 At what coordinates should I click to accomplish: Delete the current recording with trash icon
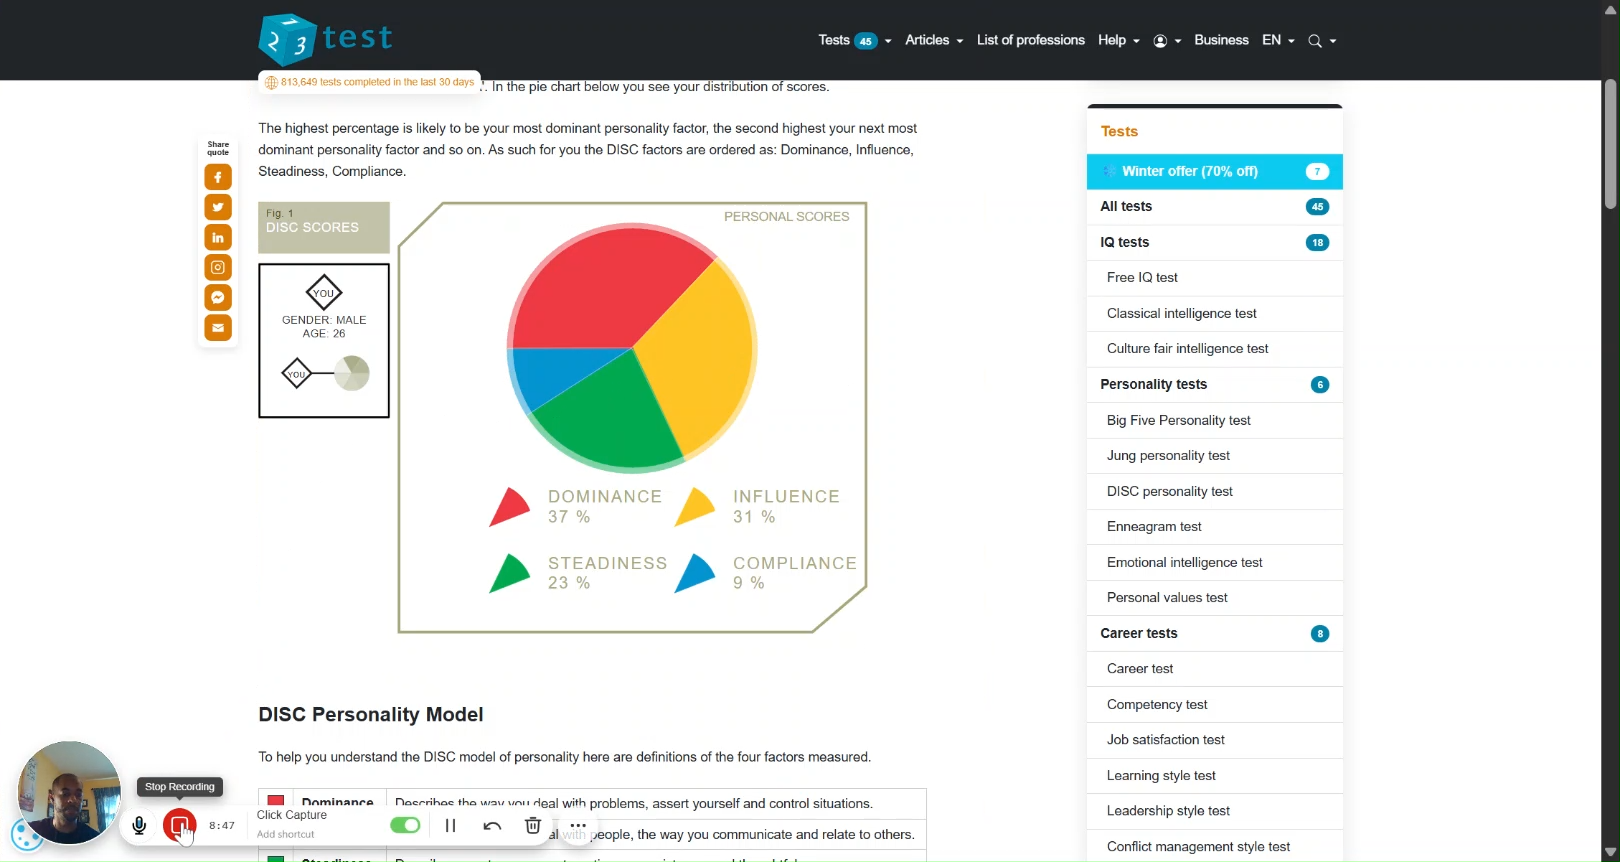click(x=533, y=825)
